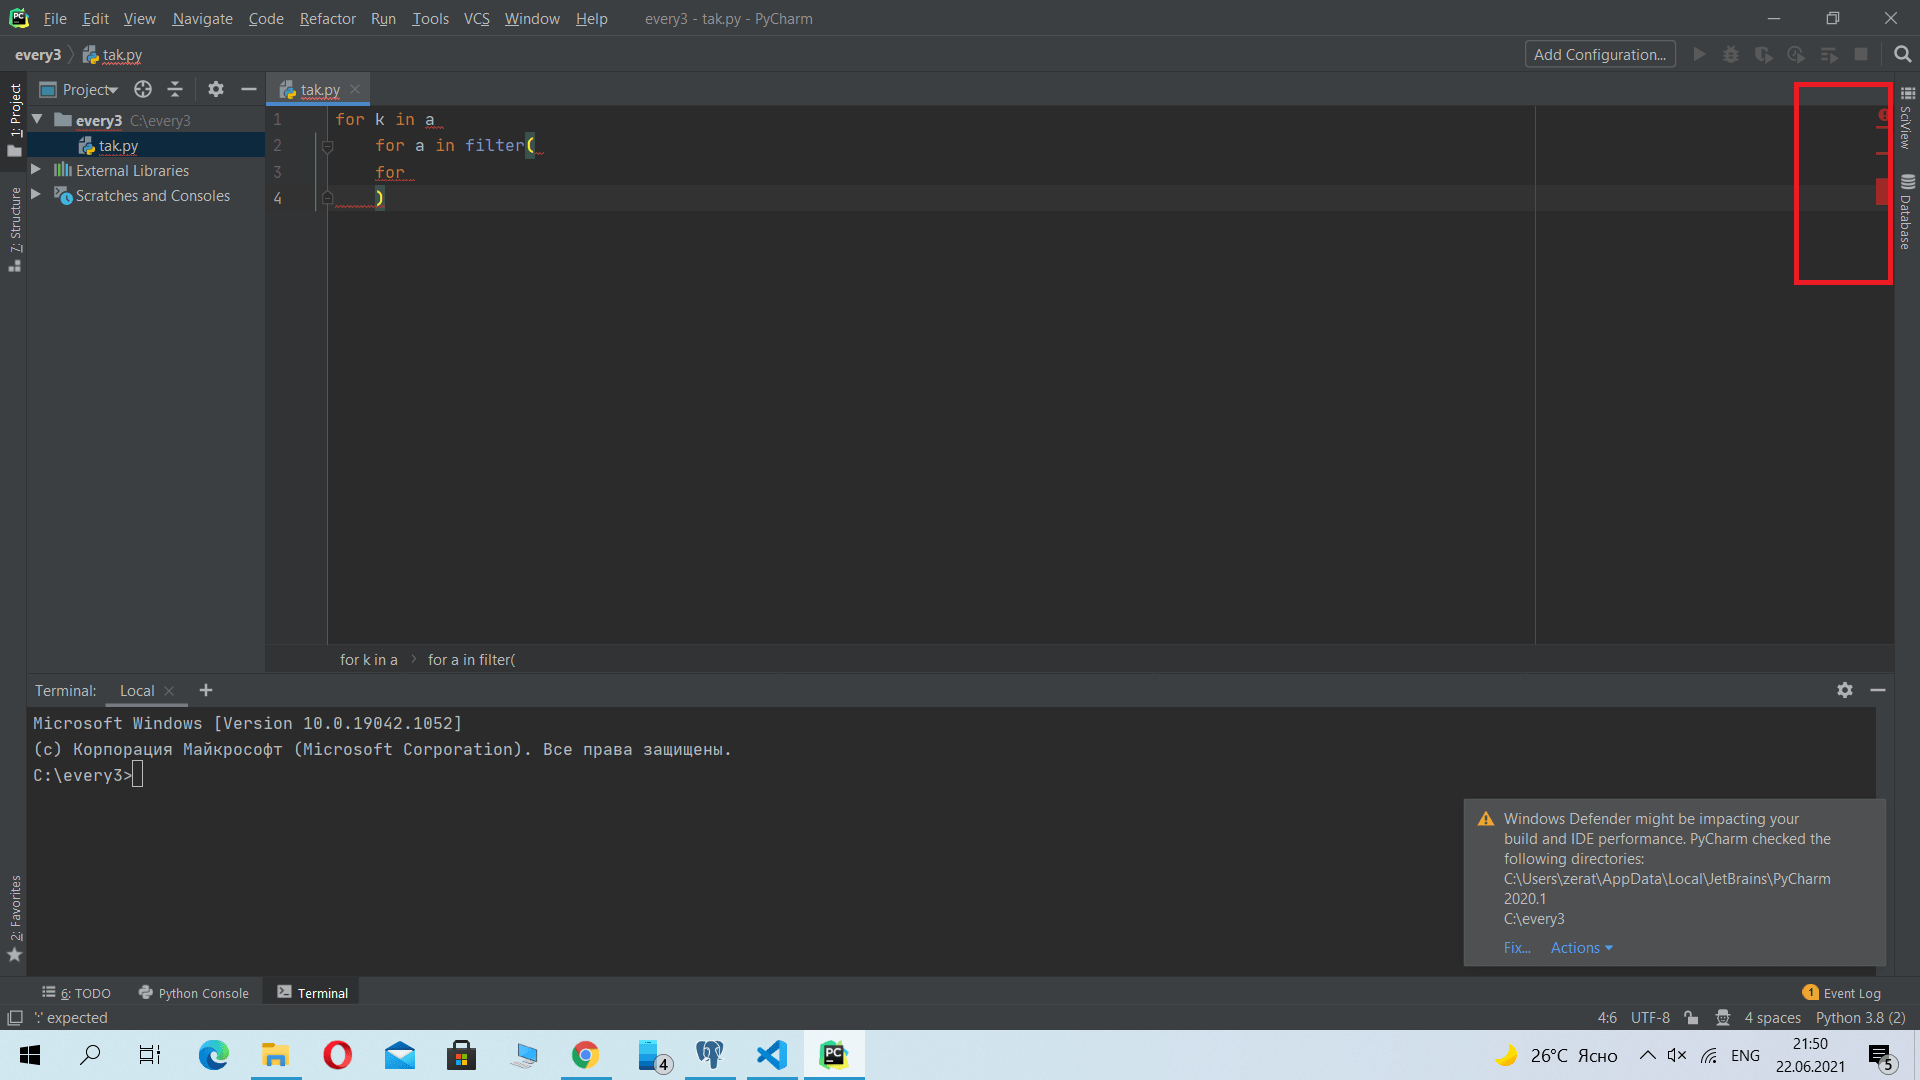Screen dimensions: 1920x1080
Task: Click Collapse All icon in Project panel
Action: pos(175,90)
